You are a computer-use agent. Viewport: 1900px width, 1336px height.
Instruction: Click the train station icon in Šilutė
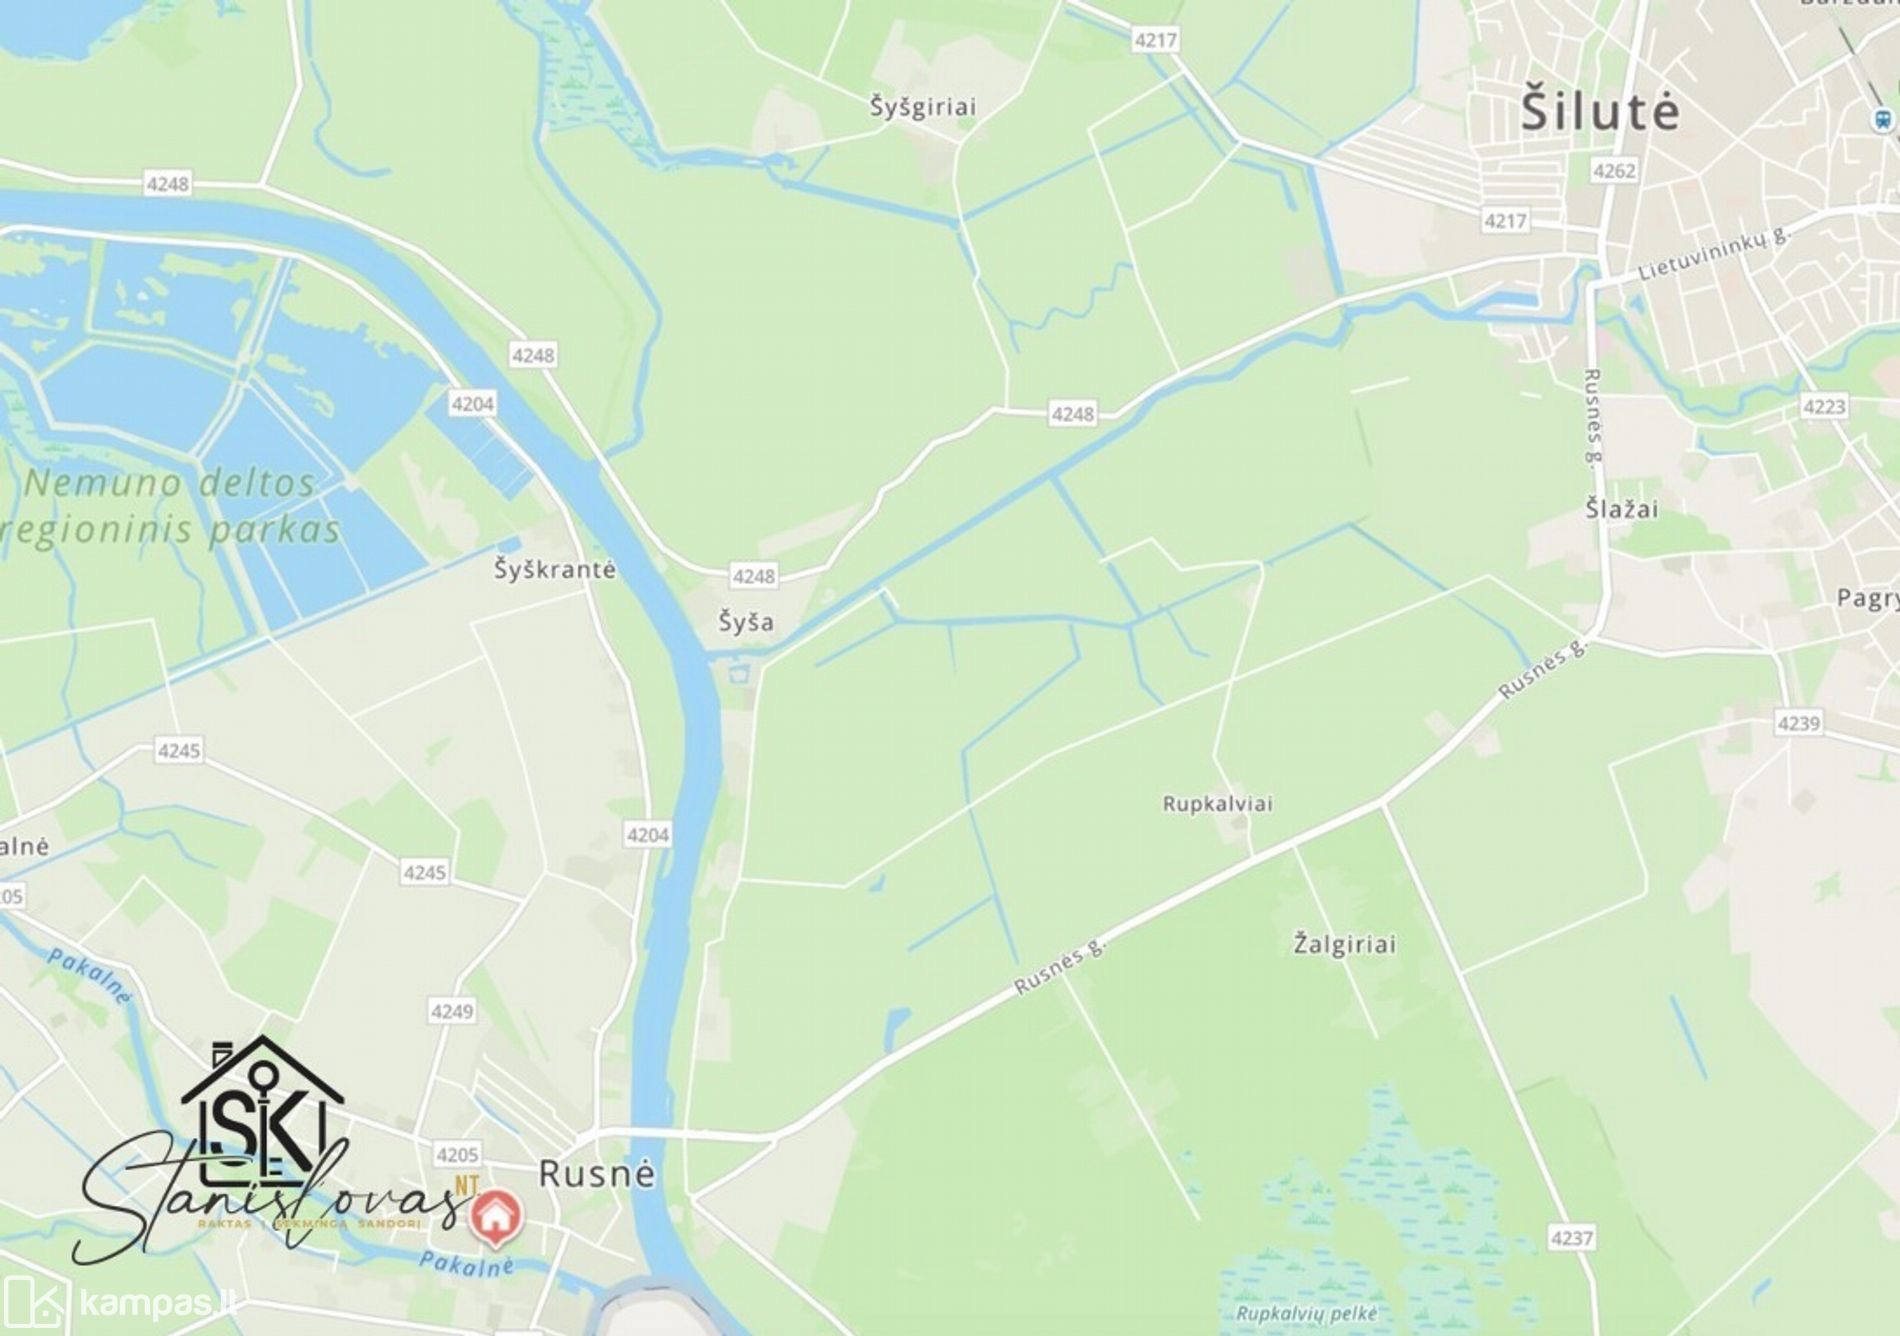pyautogui.click(x=1884, y=119)
